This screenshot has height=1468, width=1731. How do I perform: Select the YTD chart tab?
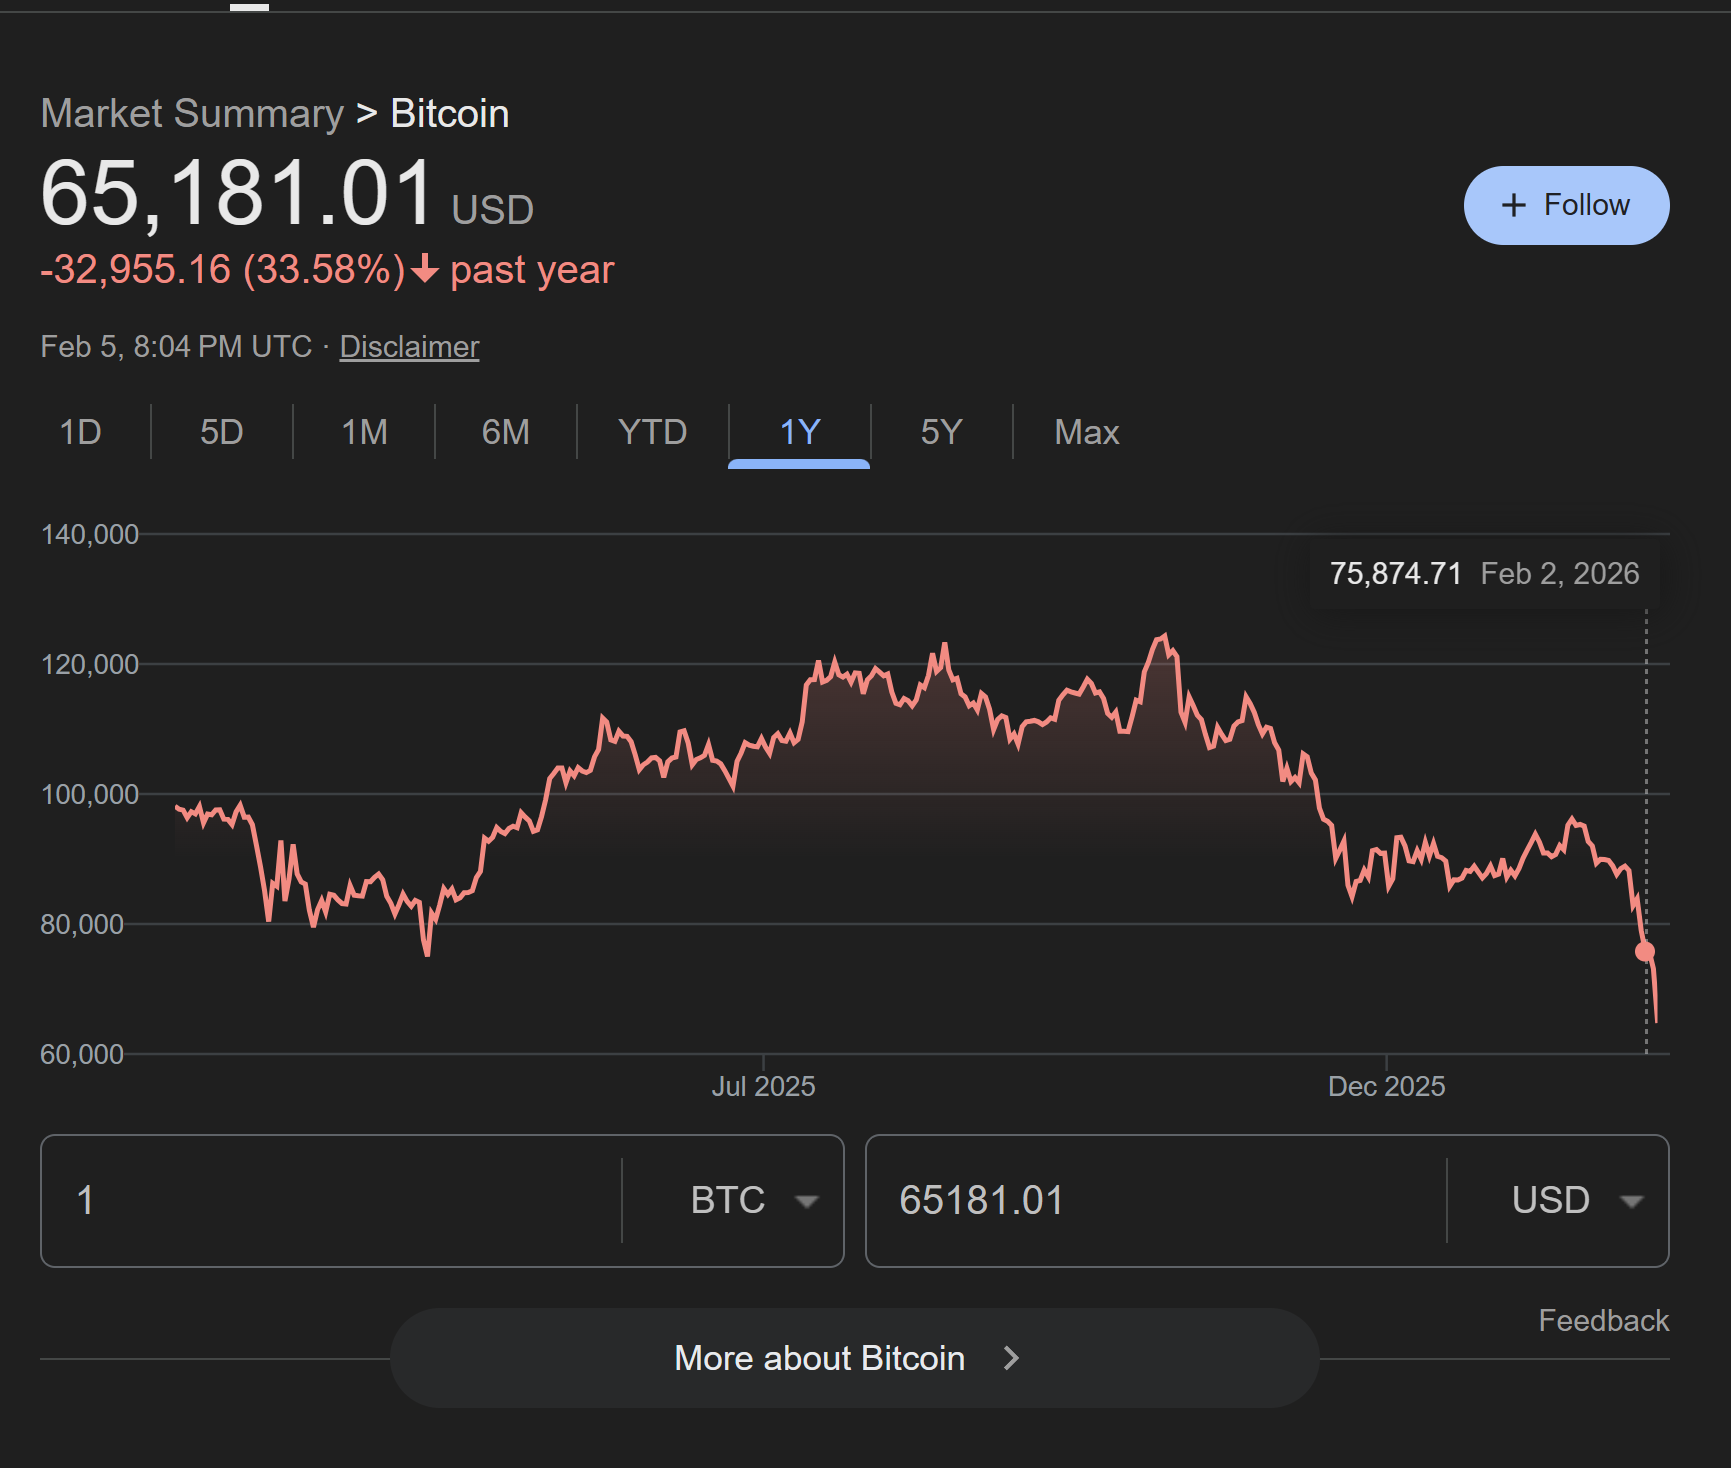tap(652, 432)
